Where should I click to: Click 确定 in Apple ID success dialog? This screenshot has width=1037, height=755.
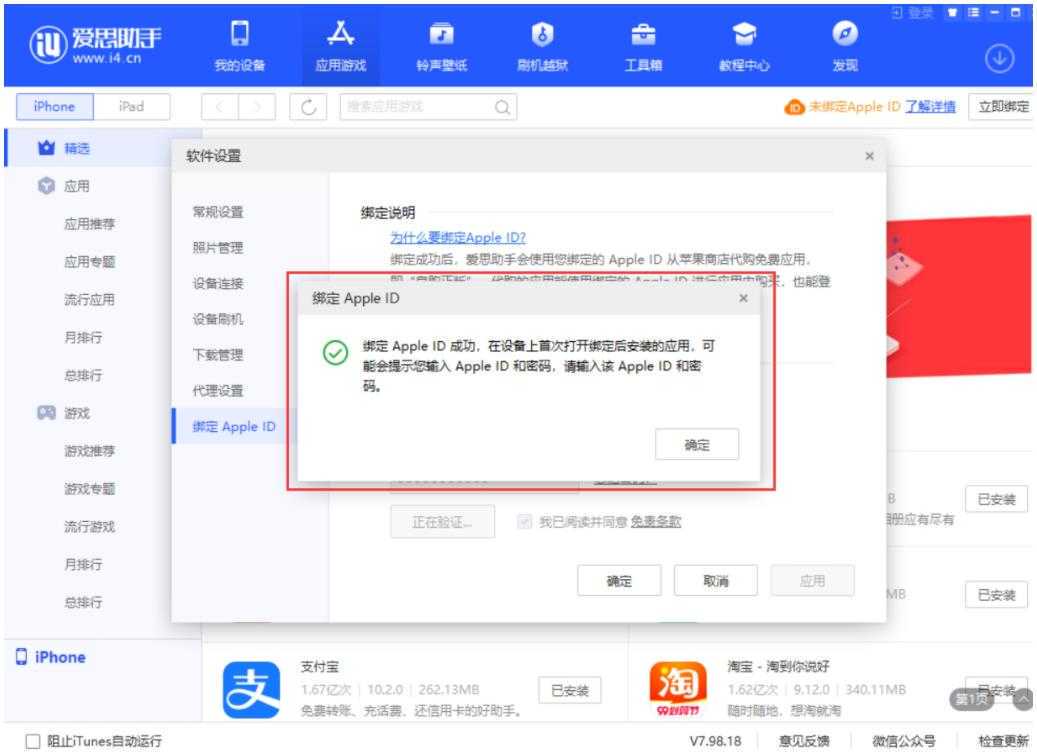[697, 446]
